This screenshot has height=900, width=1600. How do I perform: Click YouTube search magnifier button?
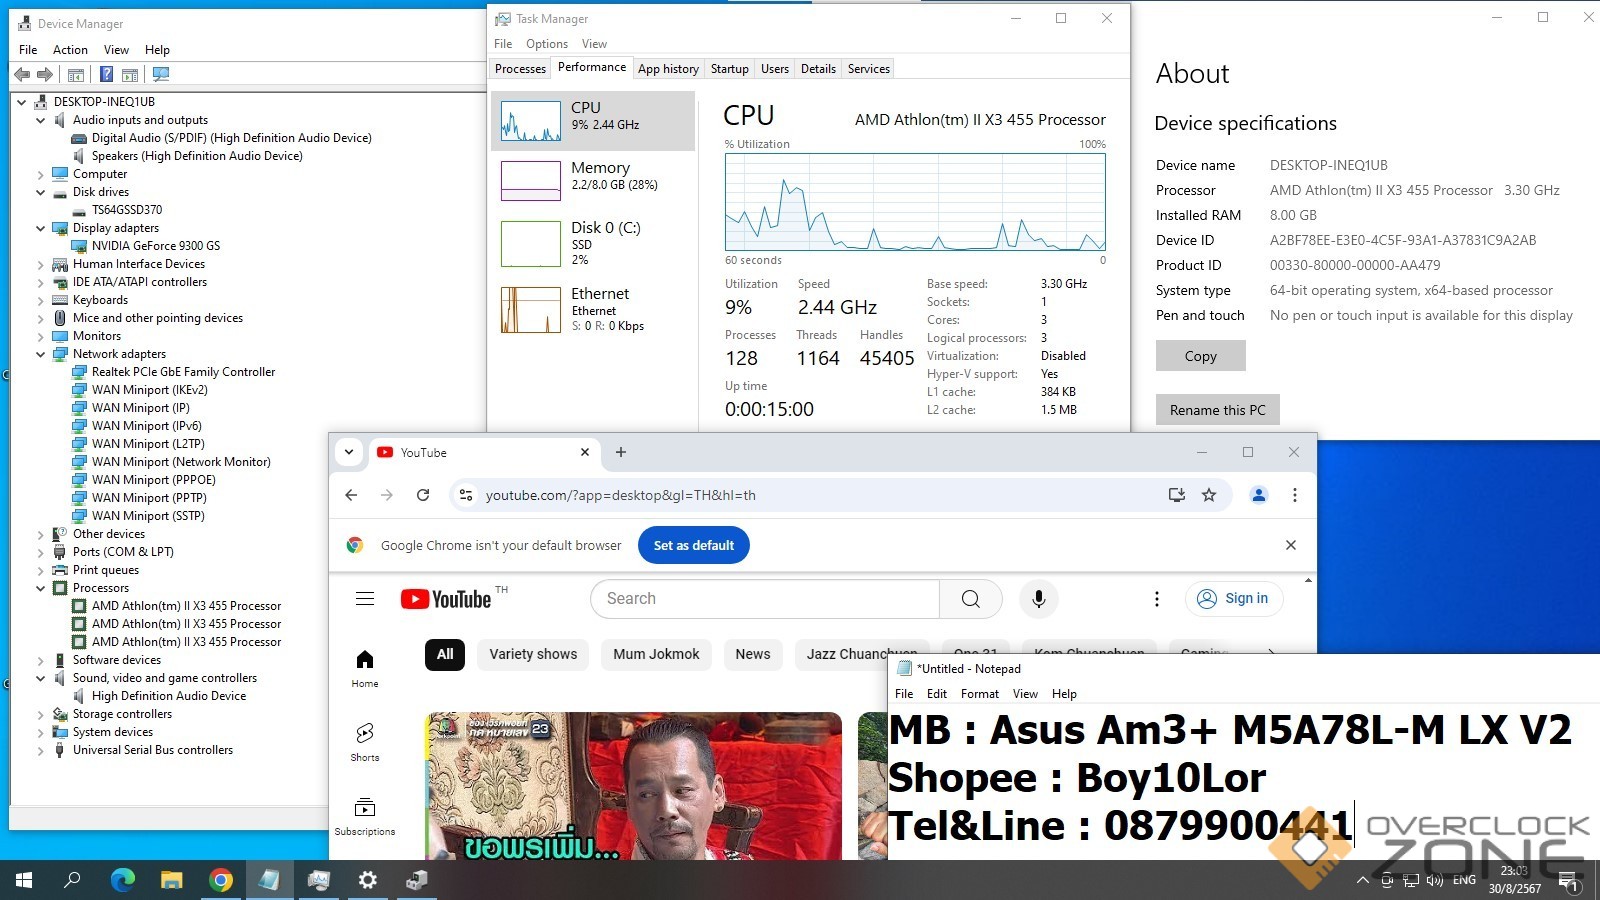[x=970, y=599]
